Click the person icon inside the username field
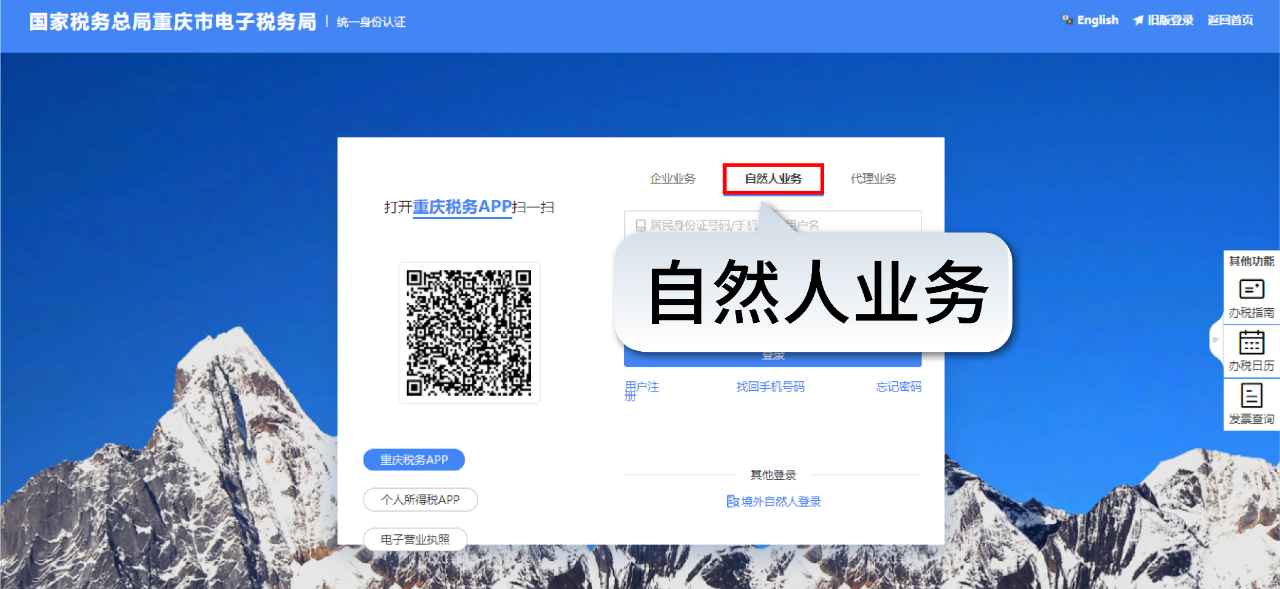 coord(641,224)
